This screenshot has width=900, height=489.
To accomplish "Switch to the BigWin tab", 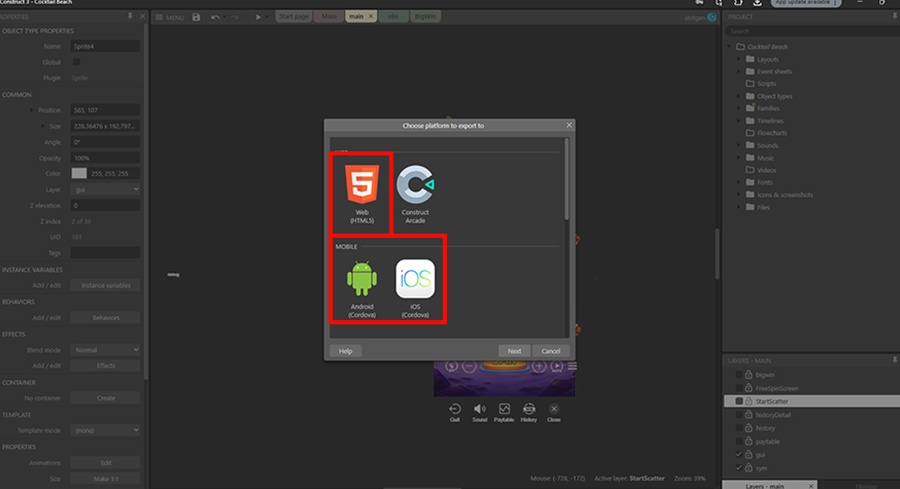I will tap(425, 17).
